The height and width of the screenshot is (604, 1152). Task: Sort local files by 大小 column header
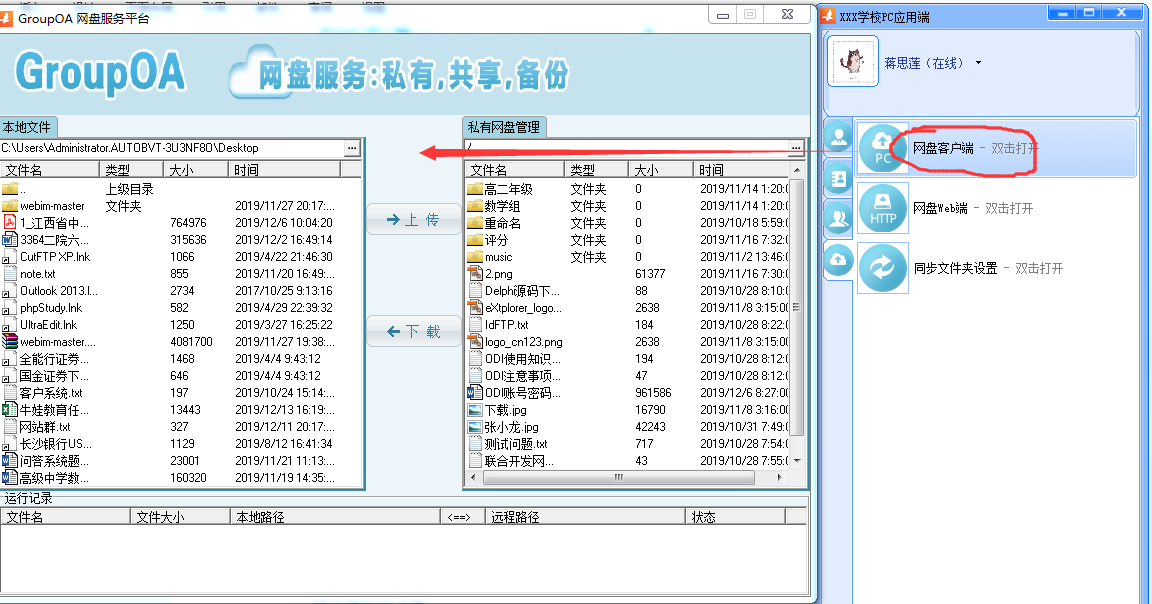click(x=196, y=170)
